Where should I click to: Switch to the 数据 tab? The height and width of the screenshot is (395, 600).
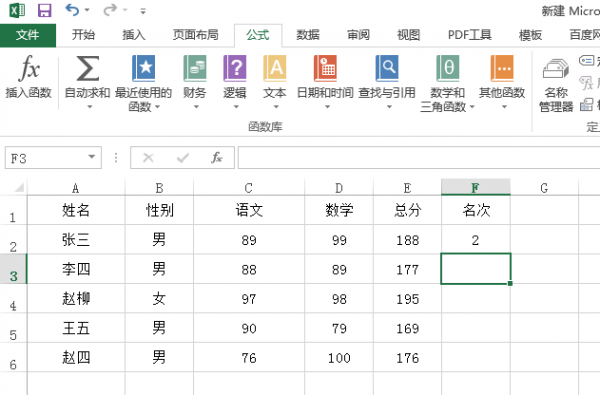308,35
